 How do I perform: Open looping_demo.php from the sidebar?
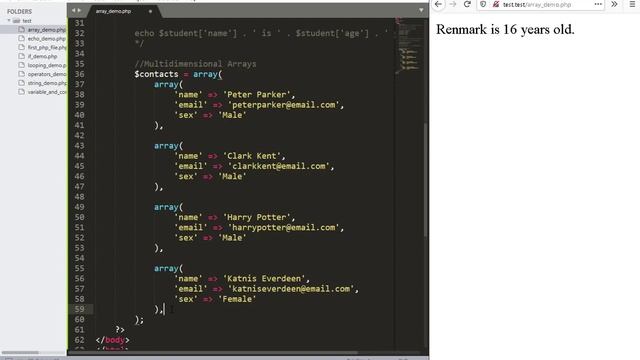47,65
